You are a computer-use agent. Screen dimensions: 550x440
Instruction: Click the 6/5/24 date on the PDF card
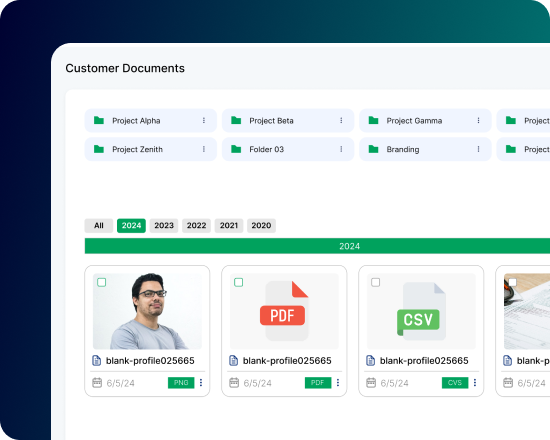(257, 383)
